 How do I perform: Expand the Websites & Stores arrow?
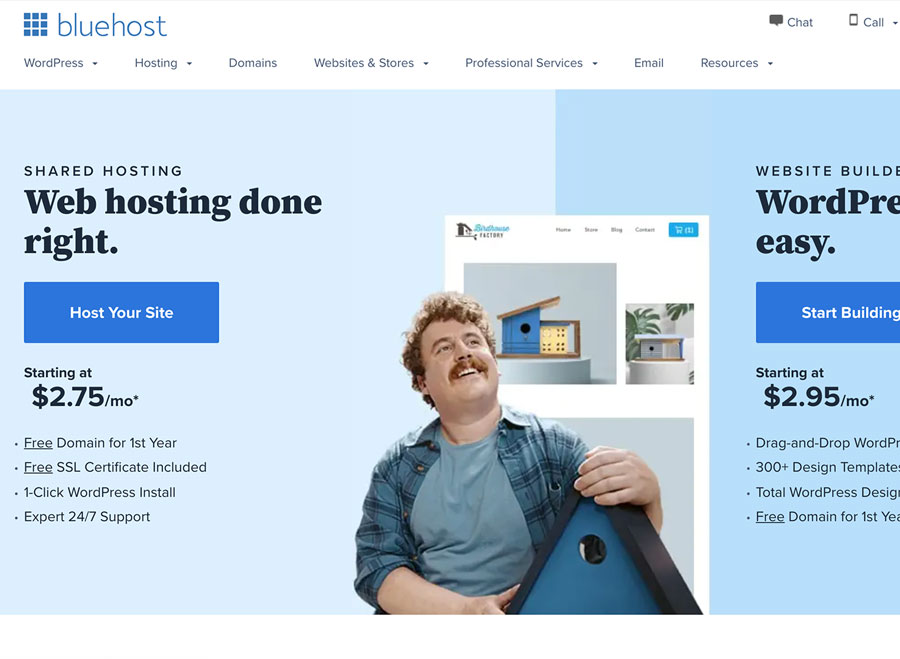pyautogui.click(x=426, y=64)
